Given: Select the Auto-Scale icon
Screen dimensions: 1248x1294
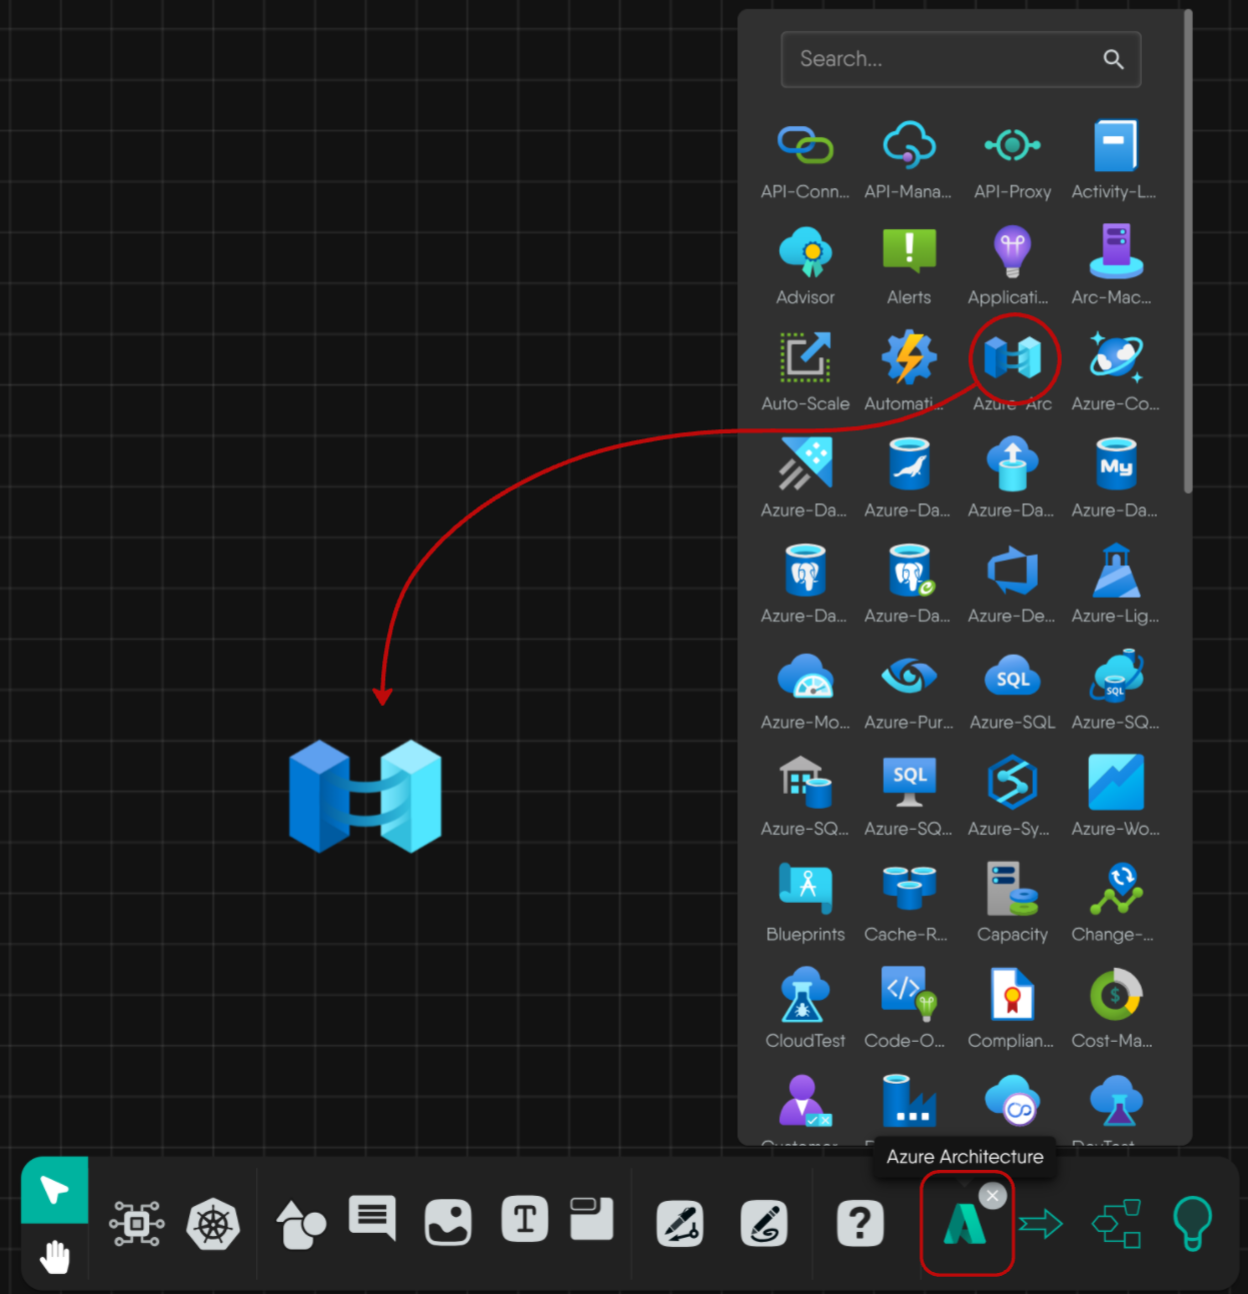Looking at the screenshot, I should tap(805, 358).
